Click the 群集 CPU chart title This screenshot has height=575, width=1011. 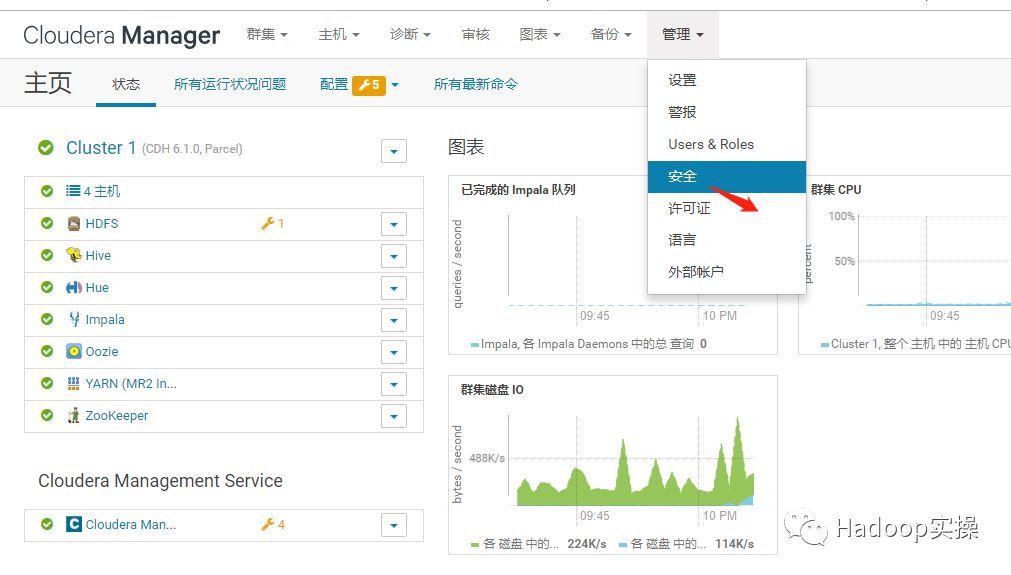coord(836,190)
